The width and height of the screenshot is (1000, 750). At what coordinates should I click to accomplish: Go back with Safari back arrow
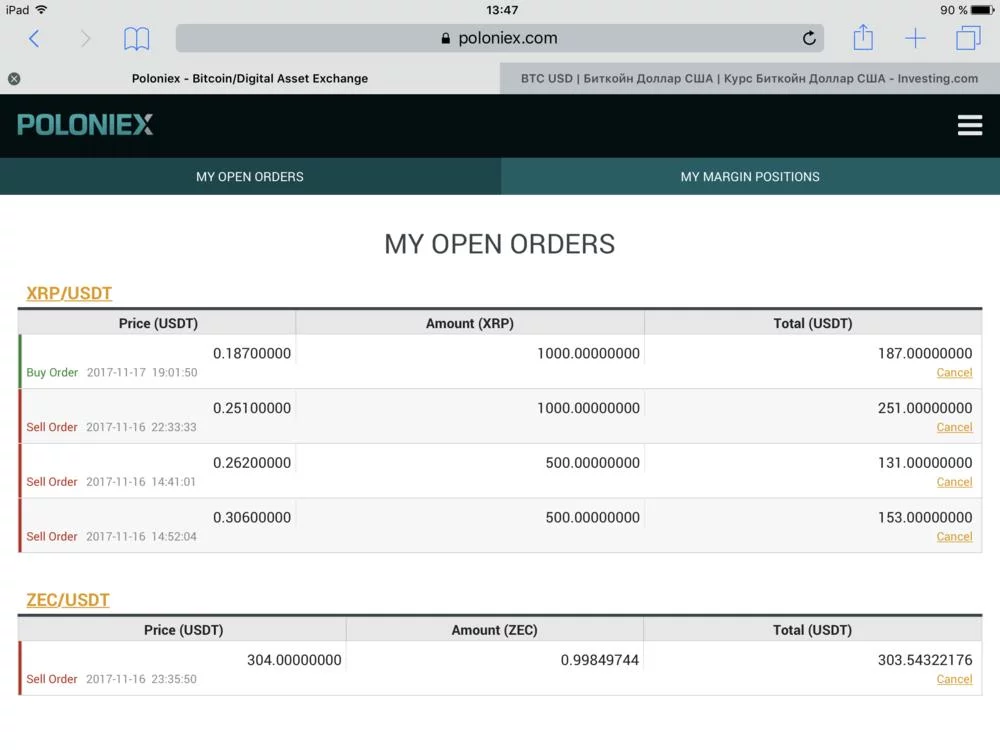(34, 39)
